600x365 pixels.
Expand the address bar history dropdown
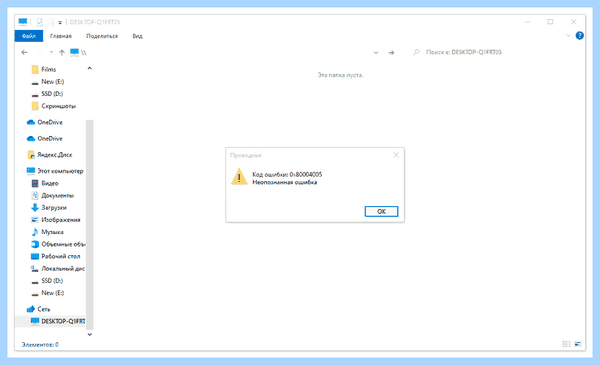pos(376,52)
